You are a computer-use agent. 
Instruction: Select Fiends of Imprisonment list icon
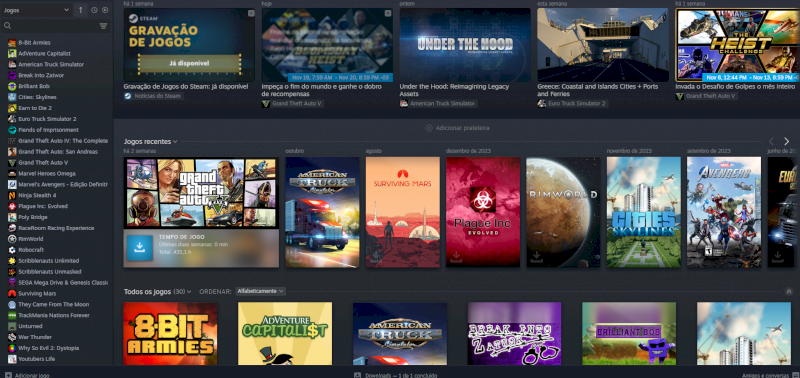point(12,130)
